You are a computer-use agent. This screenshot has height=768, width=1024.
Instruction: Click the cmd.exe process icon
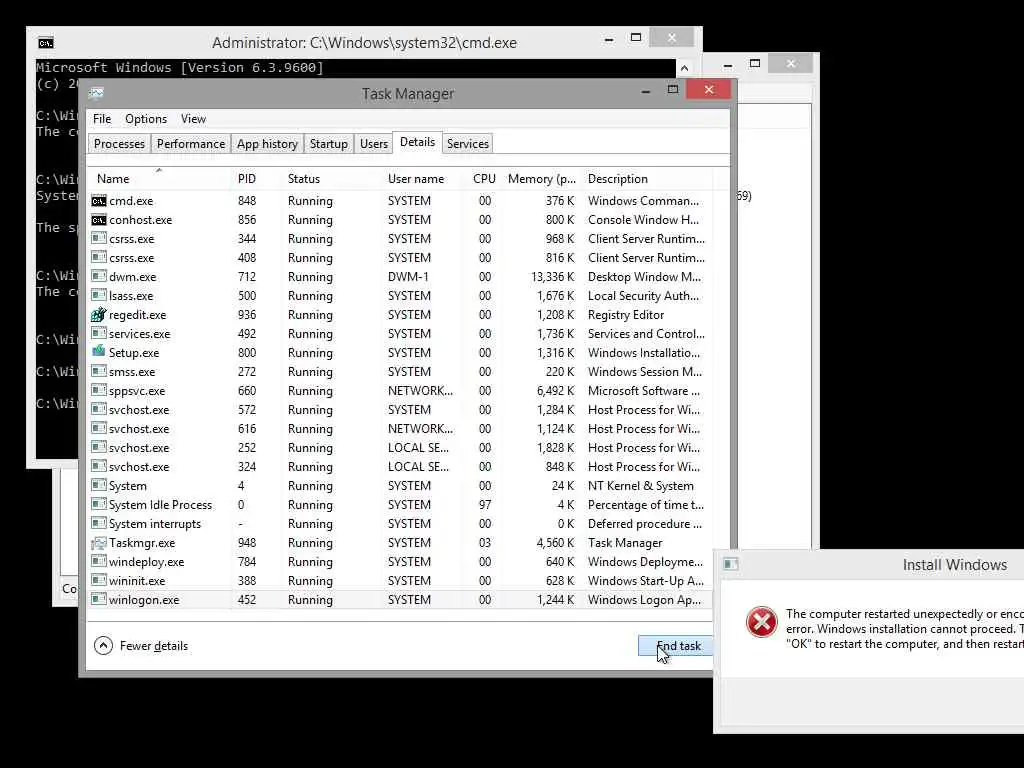(x=99, y=200)
